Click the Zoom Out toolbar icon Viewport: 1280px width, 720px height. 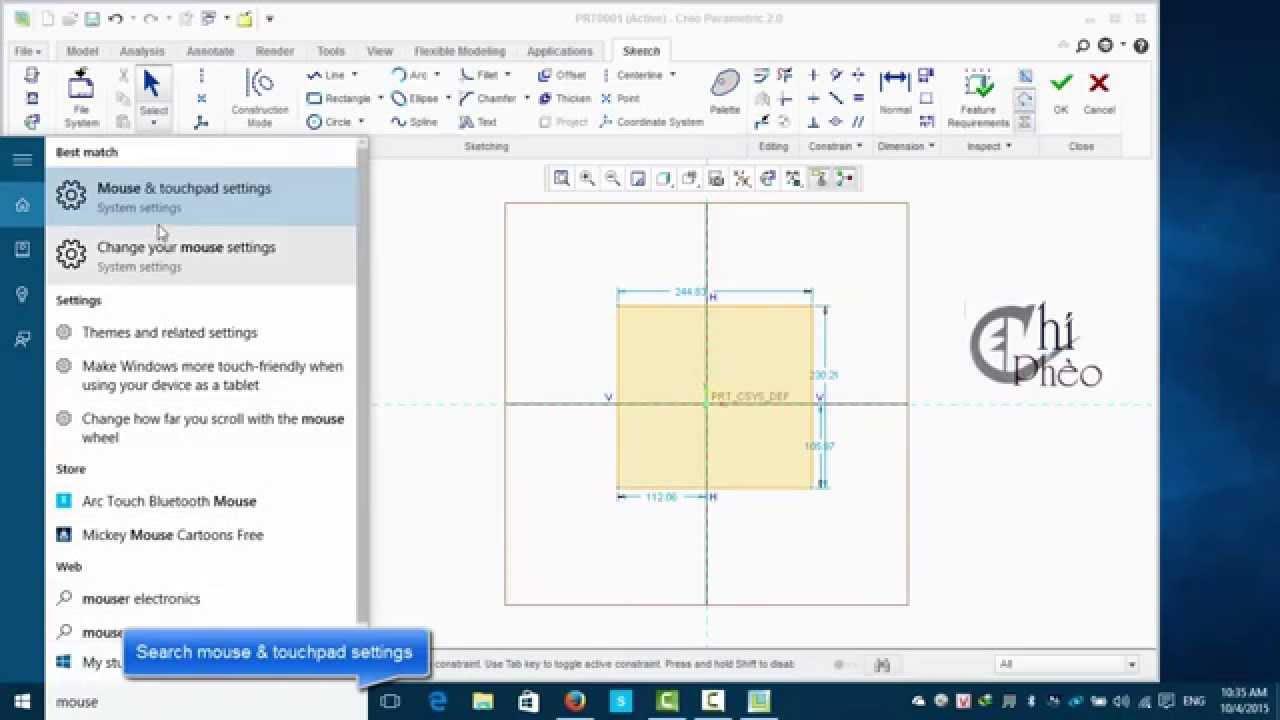(x=613, y=179)
